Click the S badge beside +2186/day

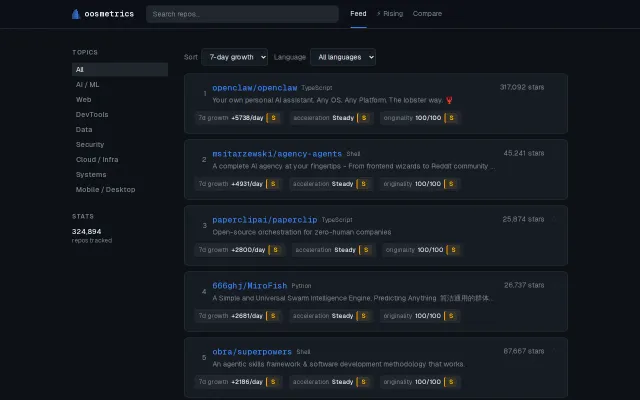pos(273,382)
